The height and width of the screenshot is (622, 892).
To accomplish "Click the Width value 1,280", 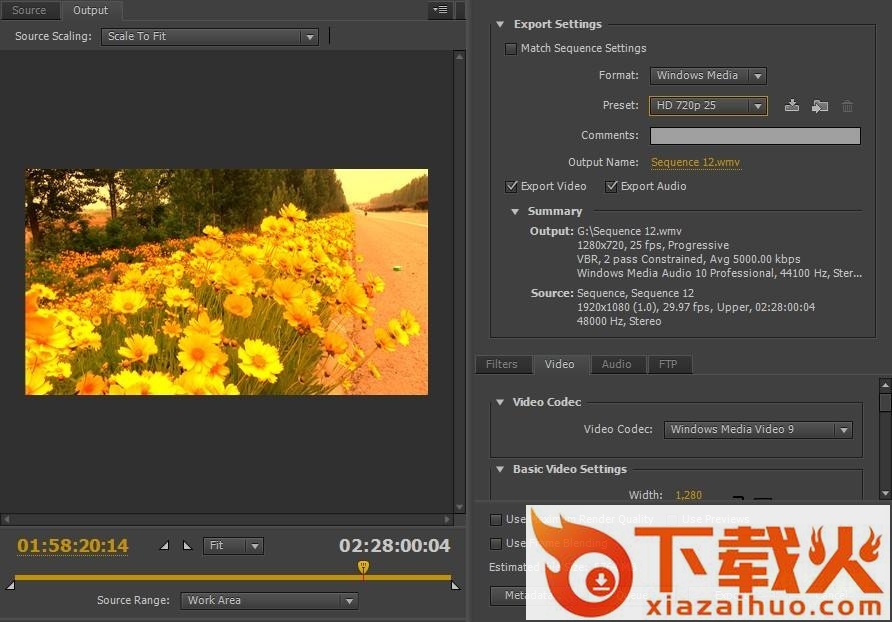I will 688,495.
